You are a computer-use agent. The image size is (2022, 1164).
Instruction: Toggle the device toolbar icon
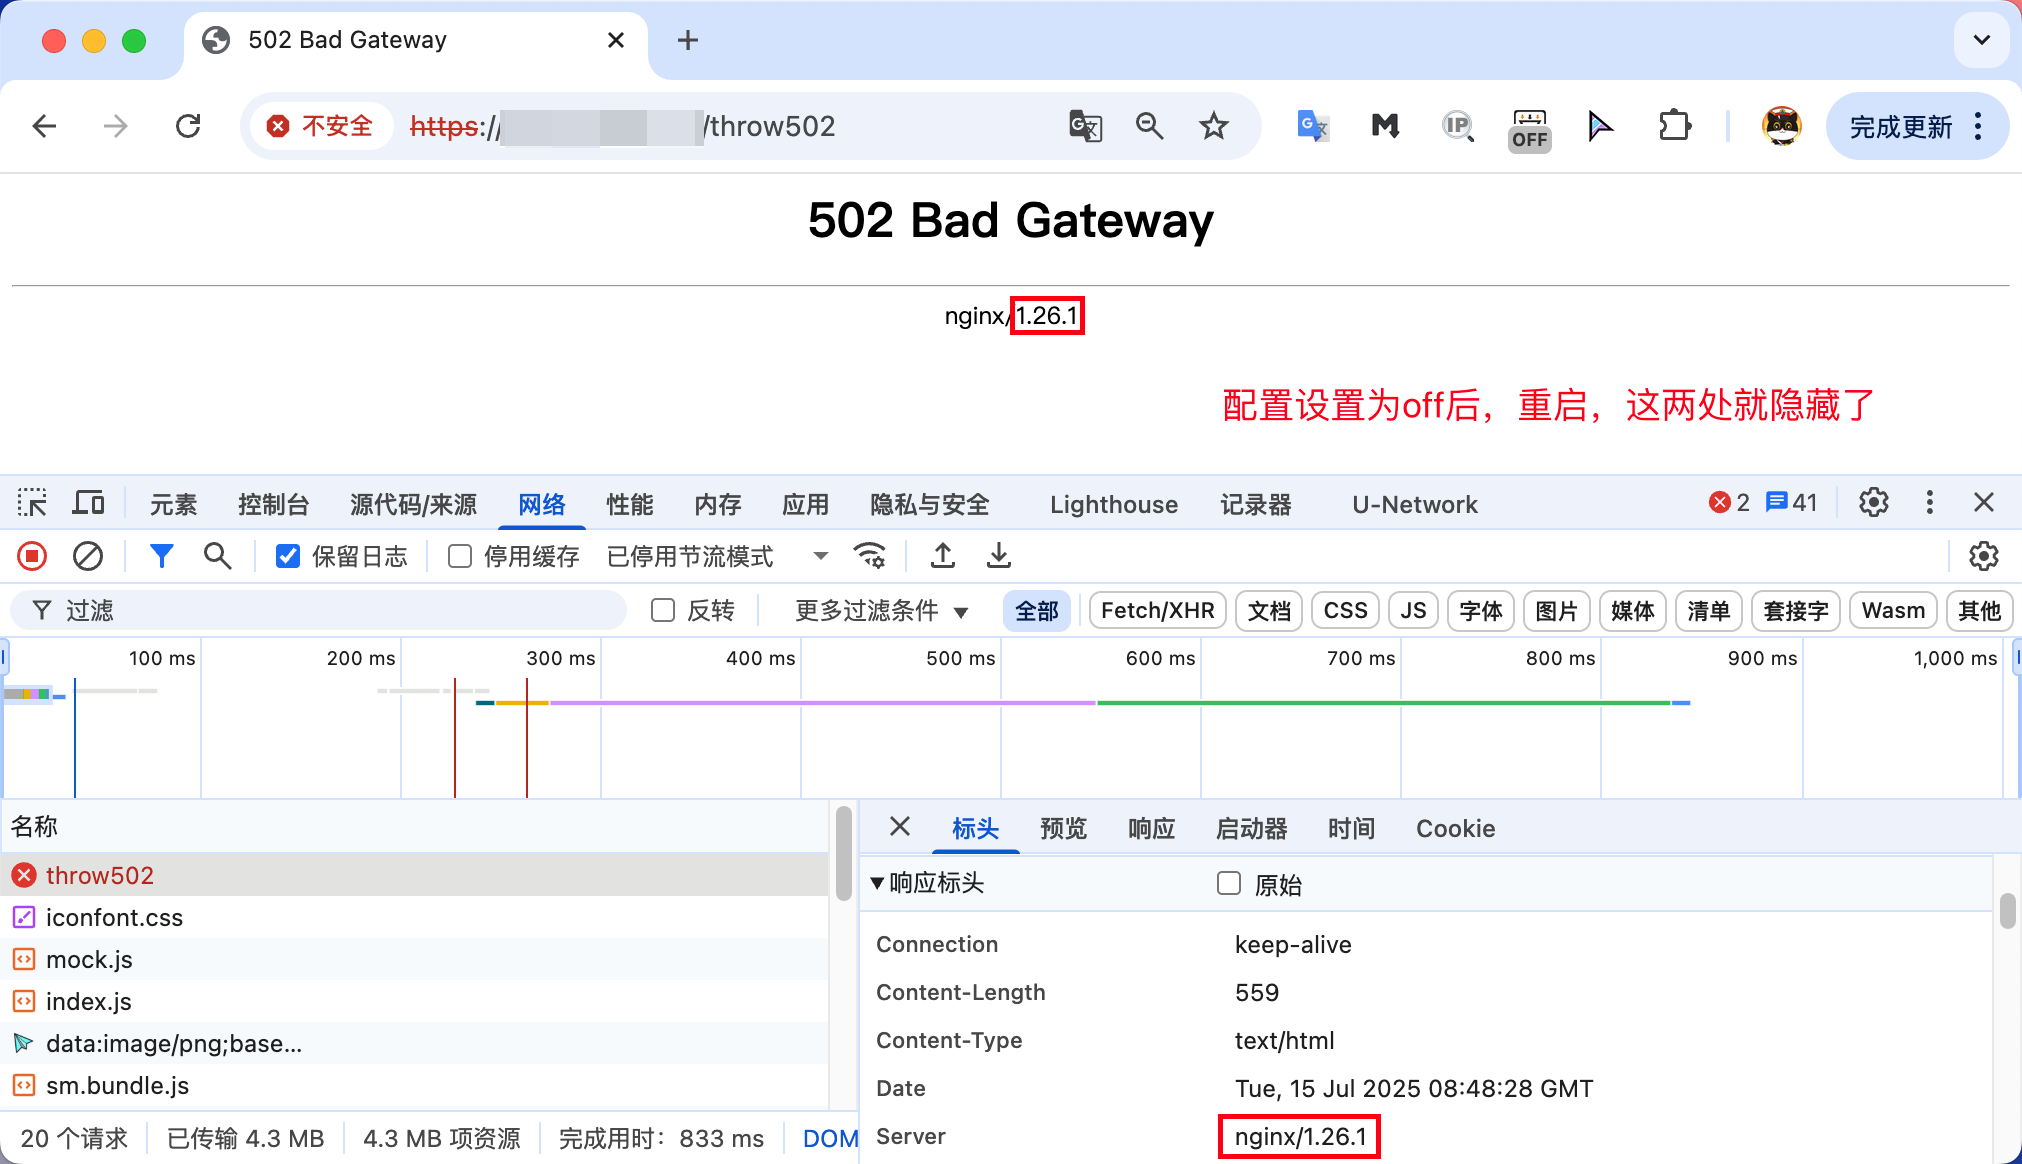coord(88,503)
